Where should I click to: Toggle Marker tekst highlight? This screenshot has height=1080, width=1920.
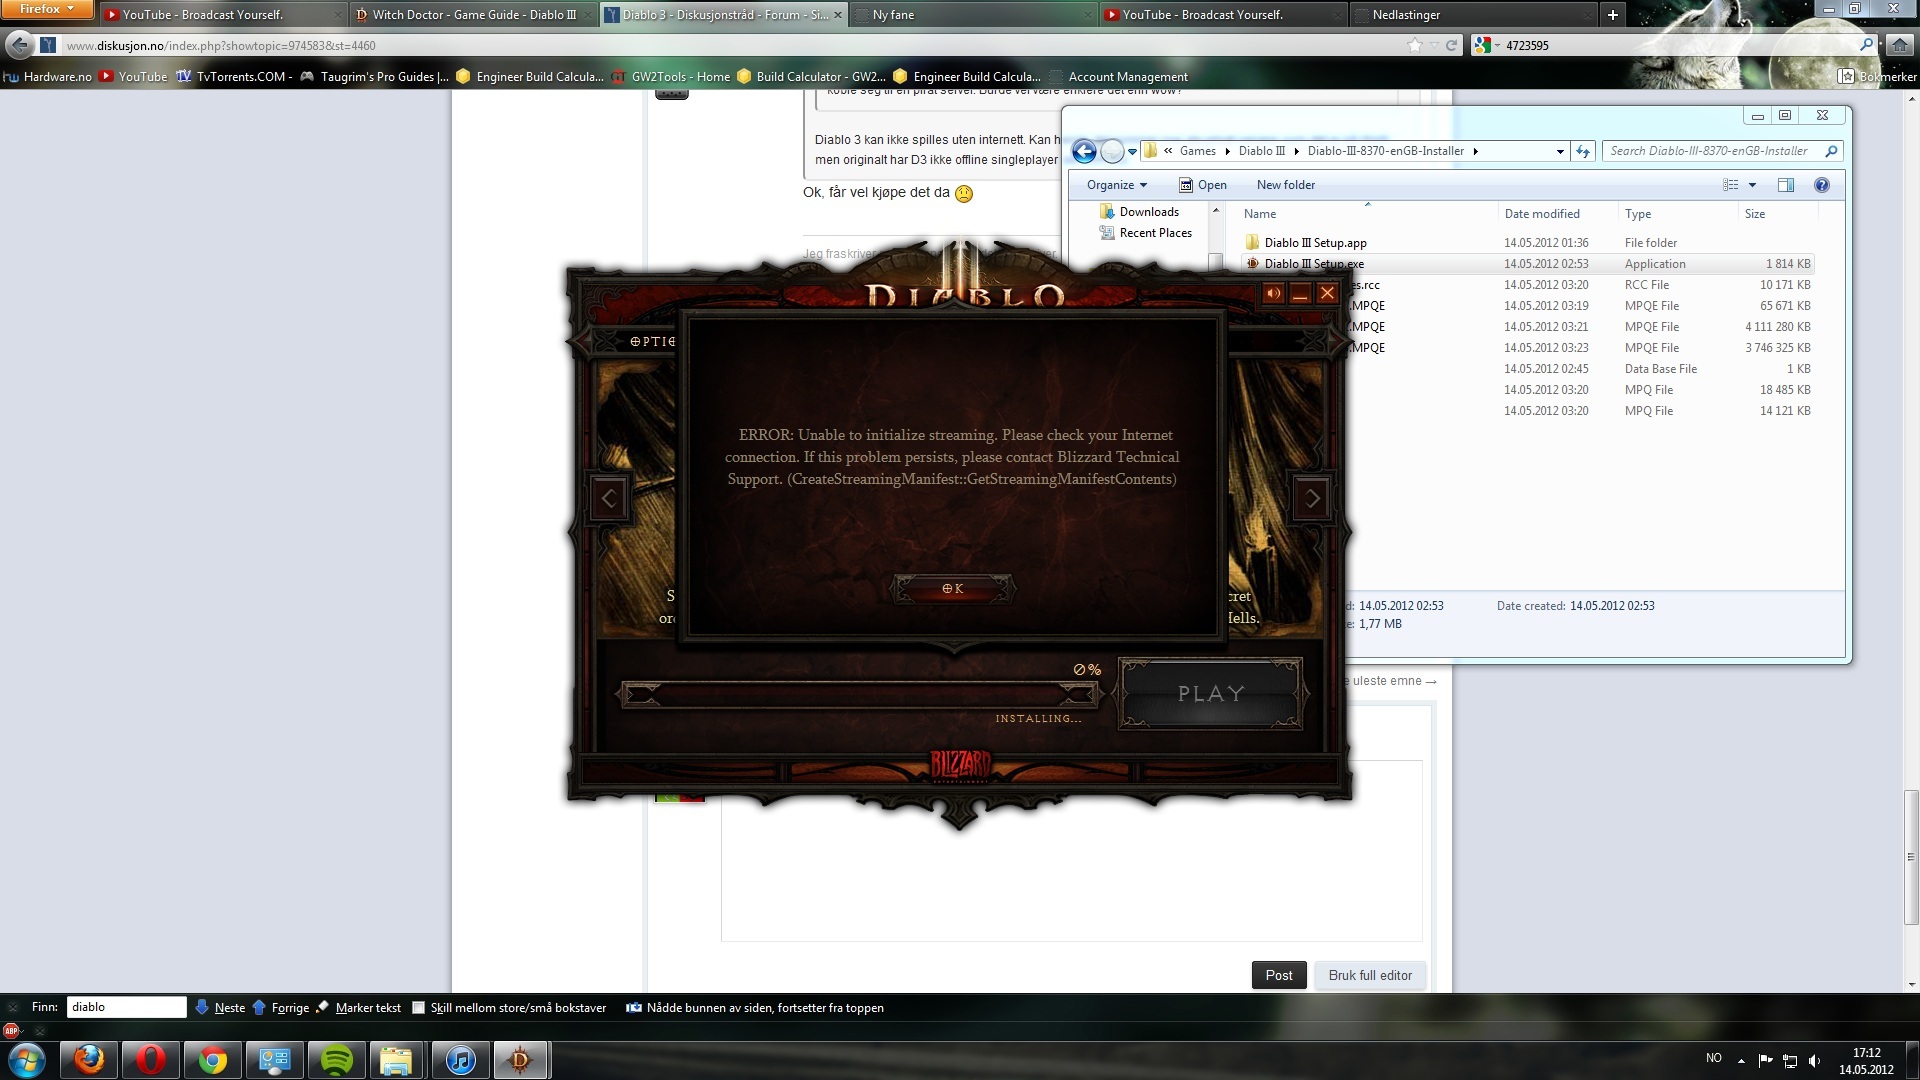(358, 1008)
